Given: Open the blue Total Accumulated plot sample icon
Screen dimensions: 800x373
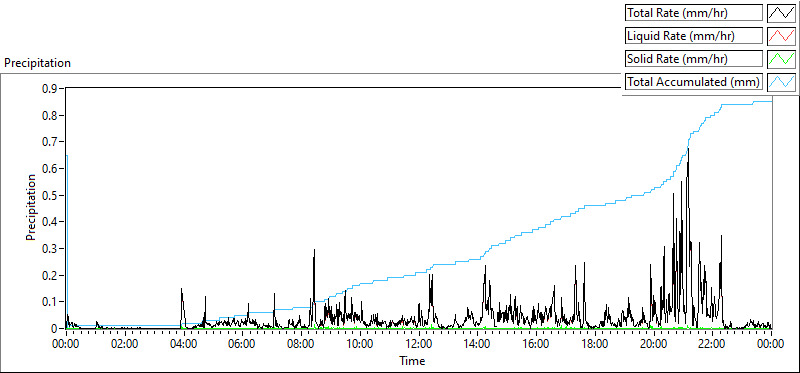Looking at the screenshot, I should point(781,82).
